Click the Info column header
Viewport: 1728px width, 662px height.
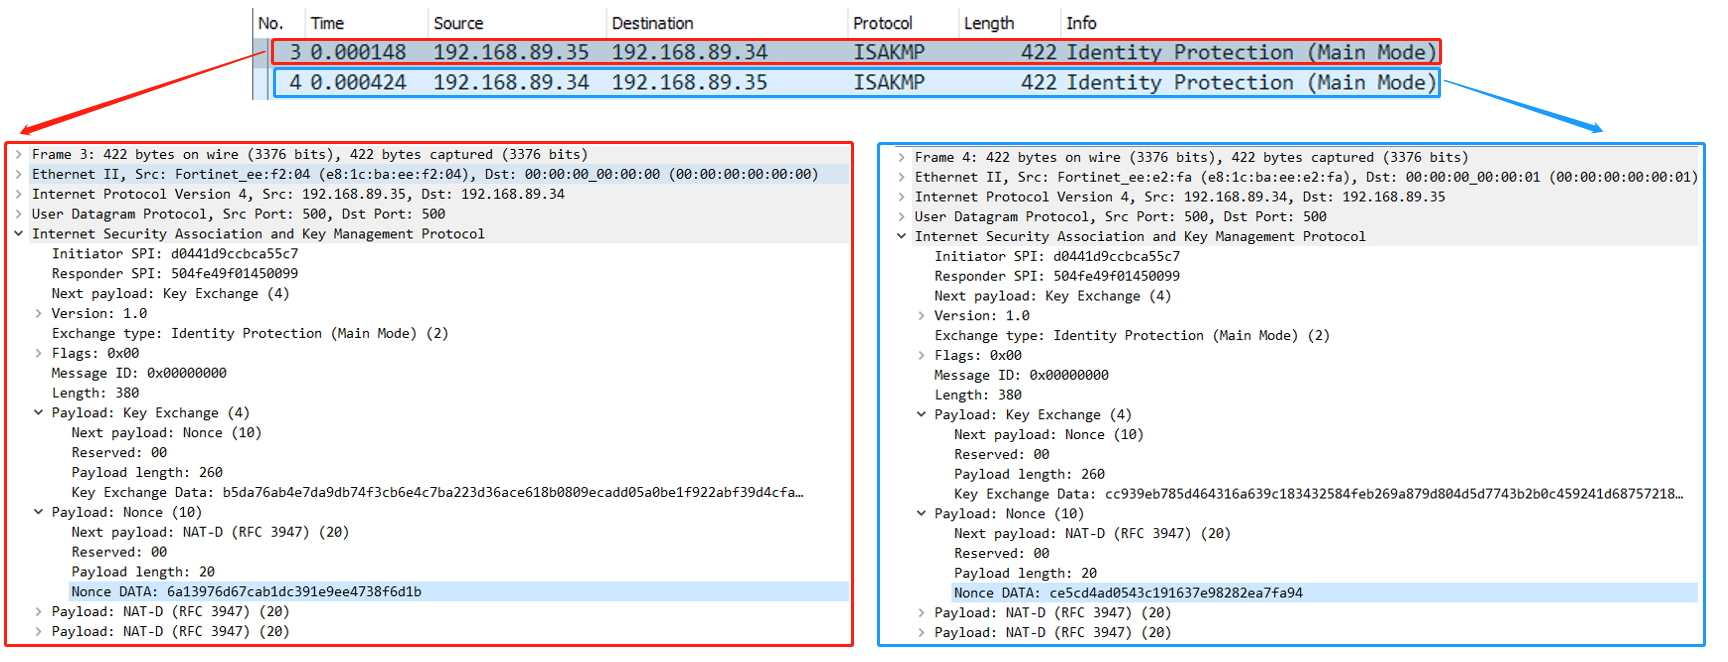pyautogui.click(x=1080, y=23)
